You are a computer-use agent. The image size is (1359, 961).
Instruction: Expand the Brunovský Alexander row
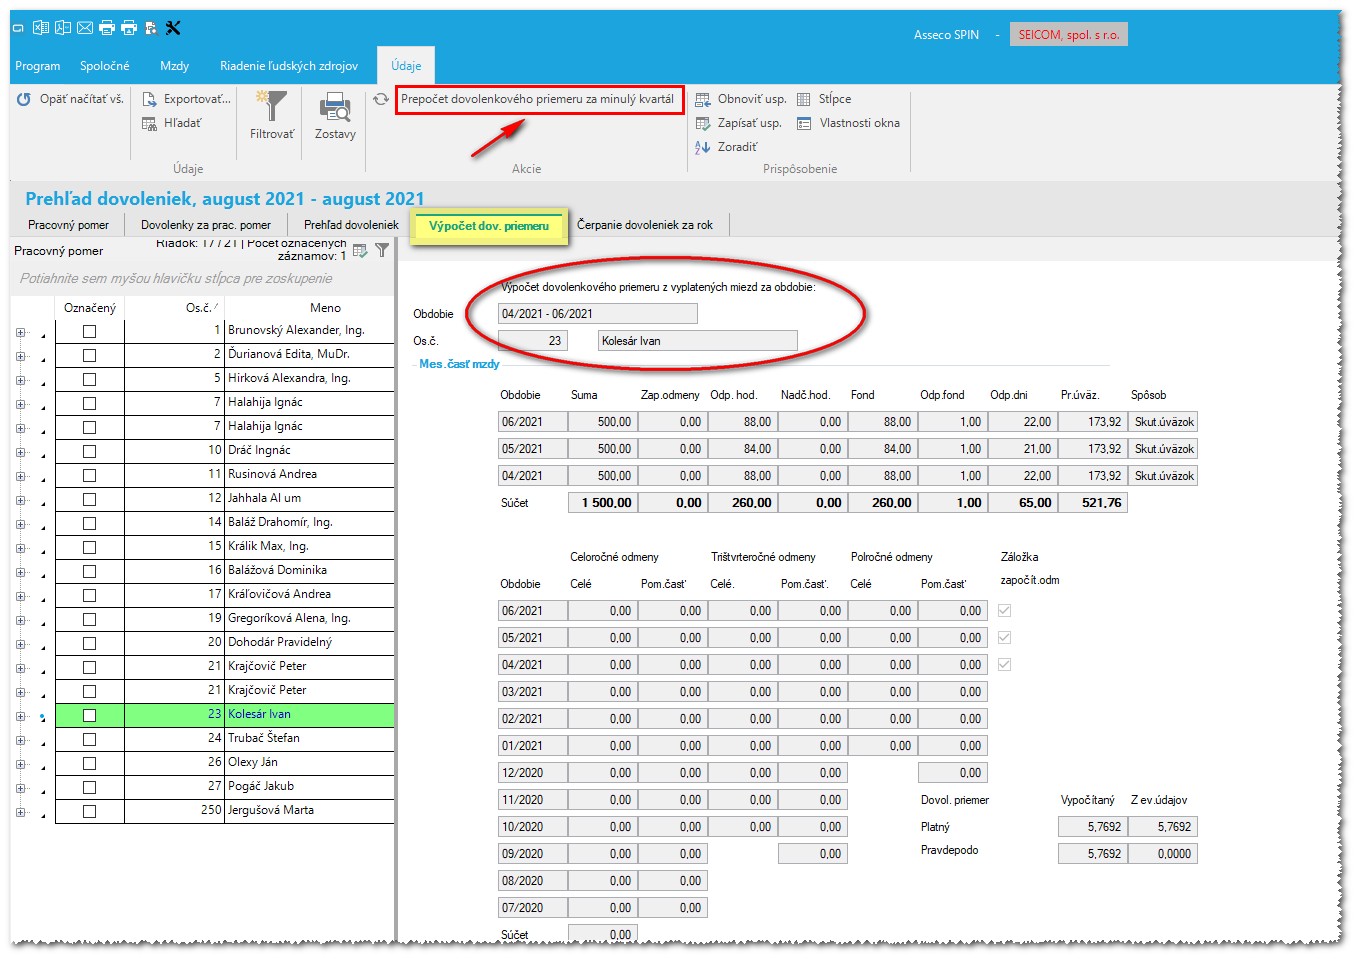[21, 332]
